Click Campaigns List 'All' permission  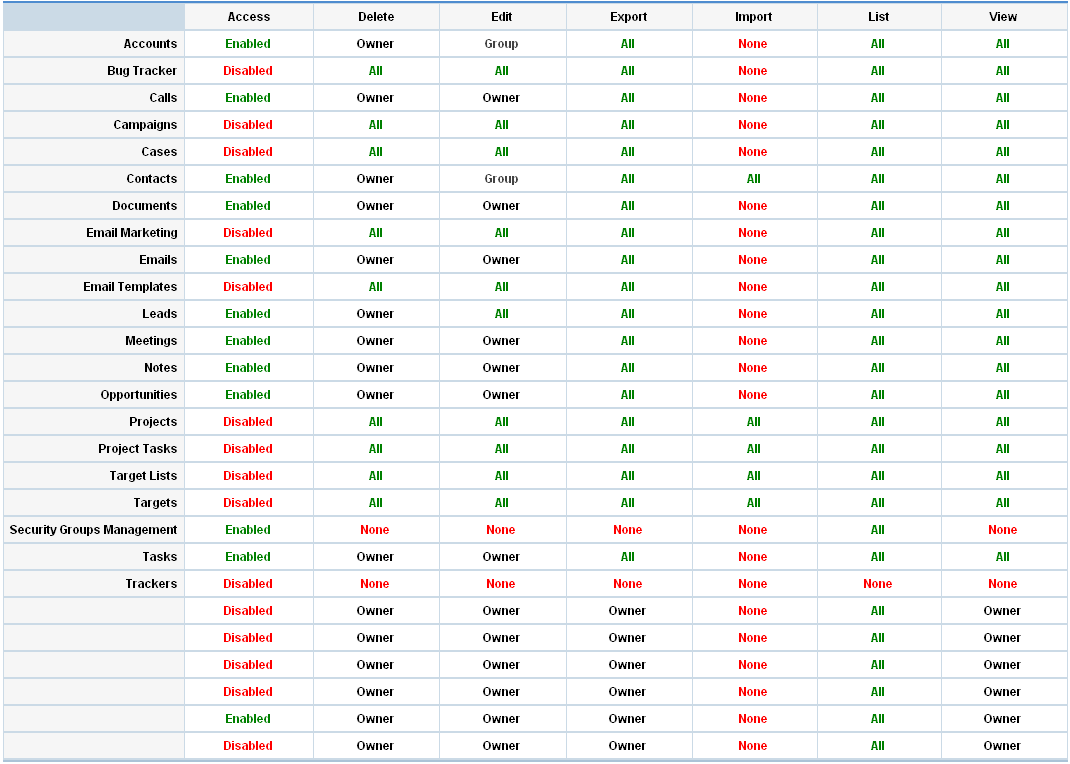click(877, 125)
